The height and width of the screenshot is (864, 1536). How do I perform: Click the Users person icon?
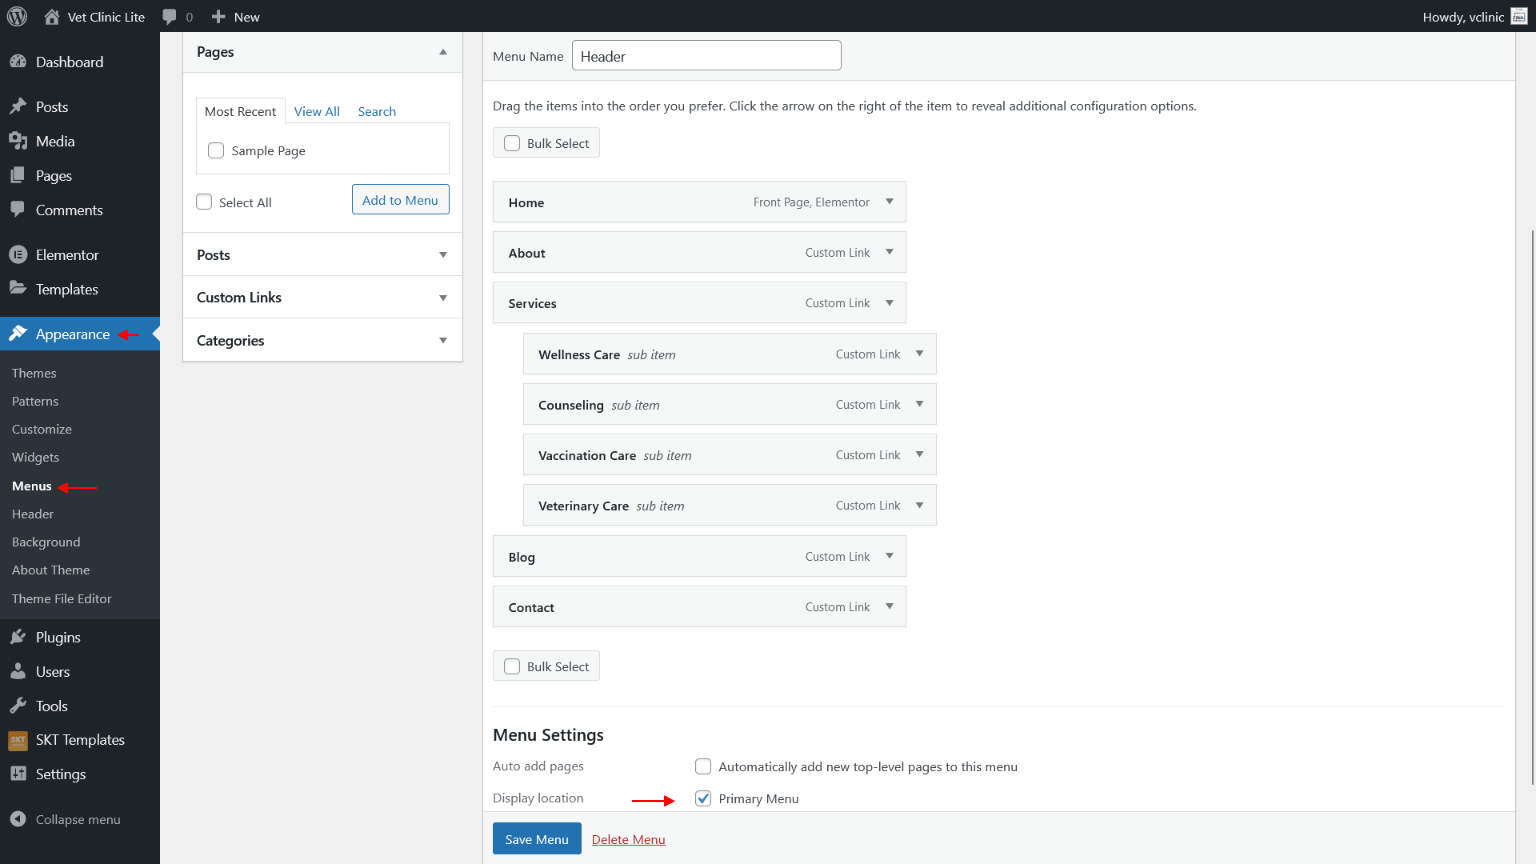point(18,672)
